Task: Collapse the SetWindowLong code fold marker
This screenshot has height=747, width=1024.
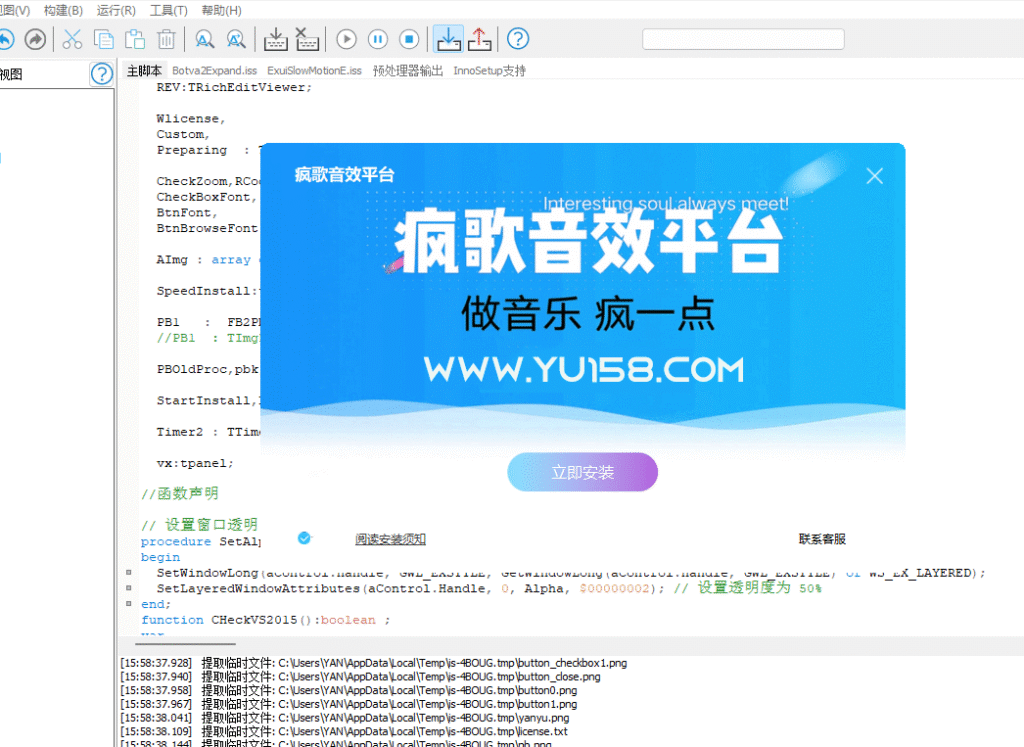Action: 129,572
